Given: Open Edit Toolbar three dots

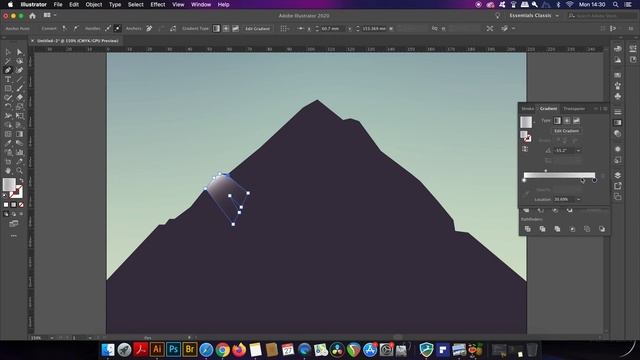Looking at the screenshot, I should [x=13, y=236].
